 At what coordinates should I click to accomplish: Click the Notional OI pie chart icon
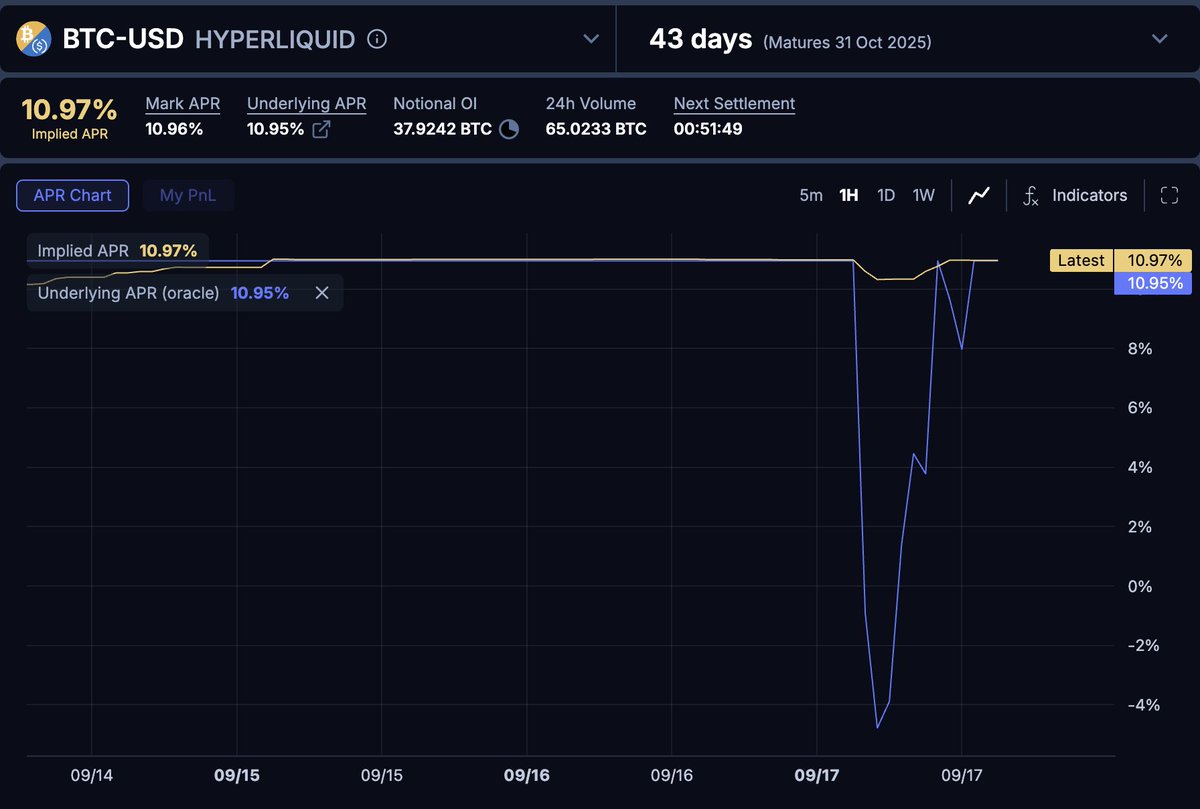point(507,129)
